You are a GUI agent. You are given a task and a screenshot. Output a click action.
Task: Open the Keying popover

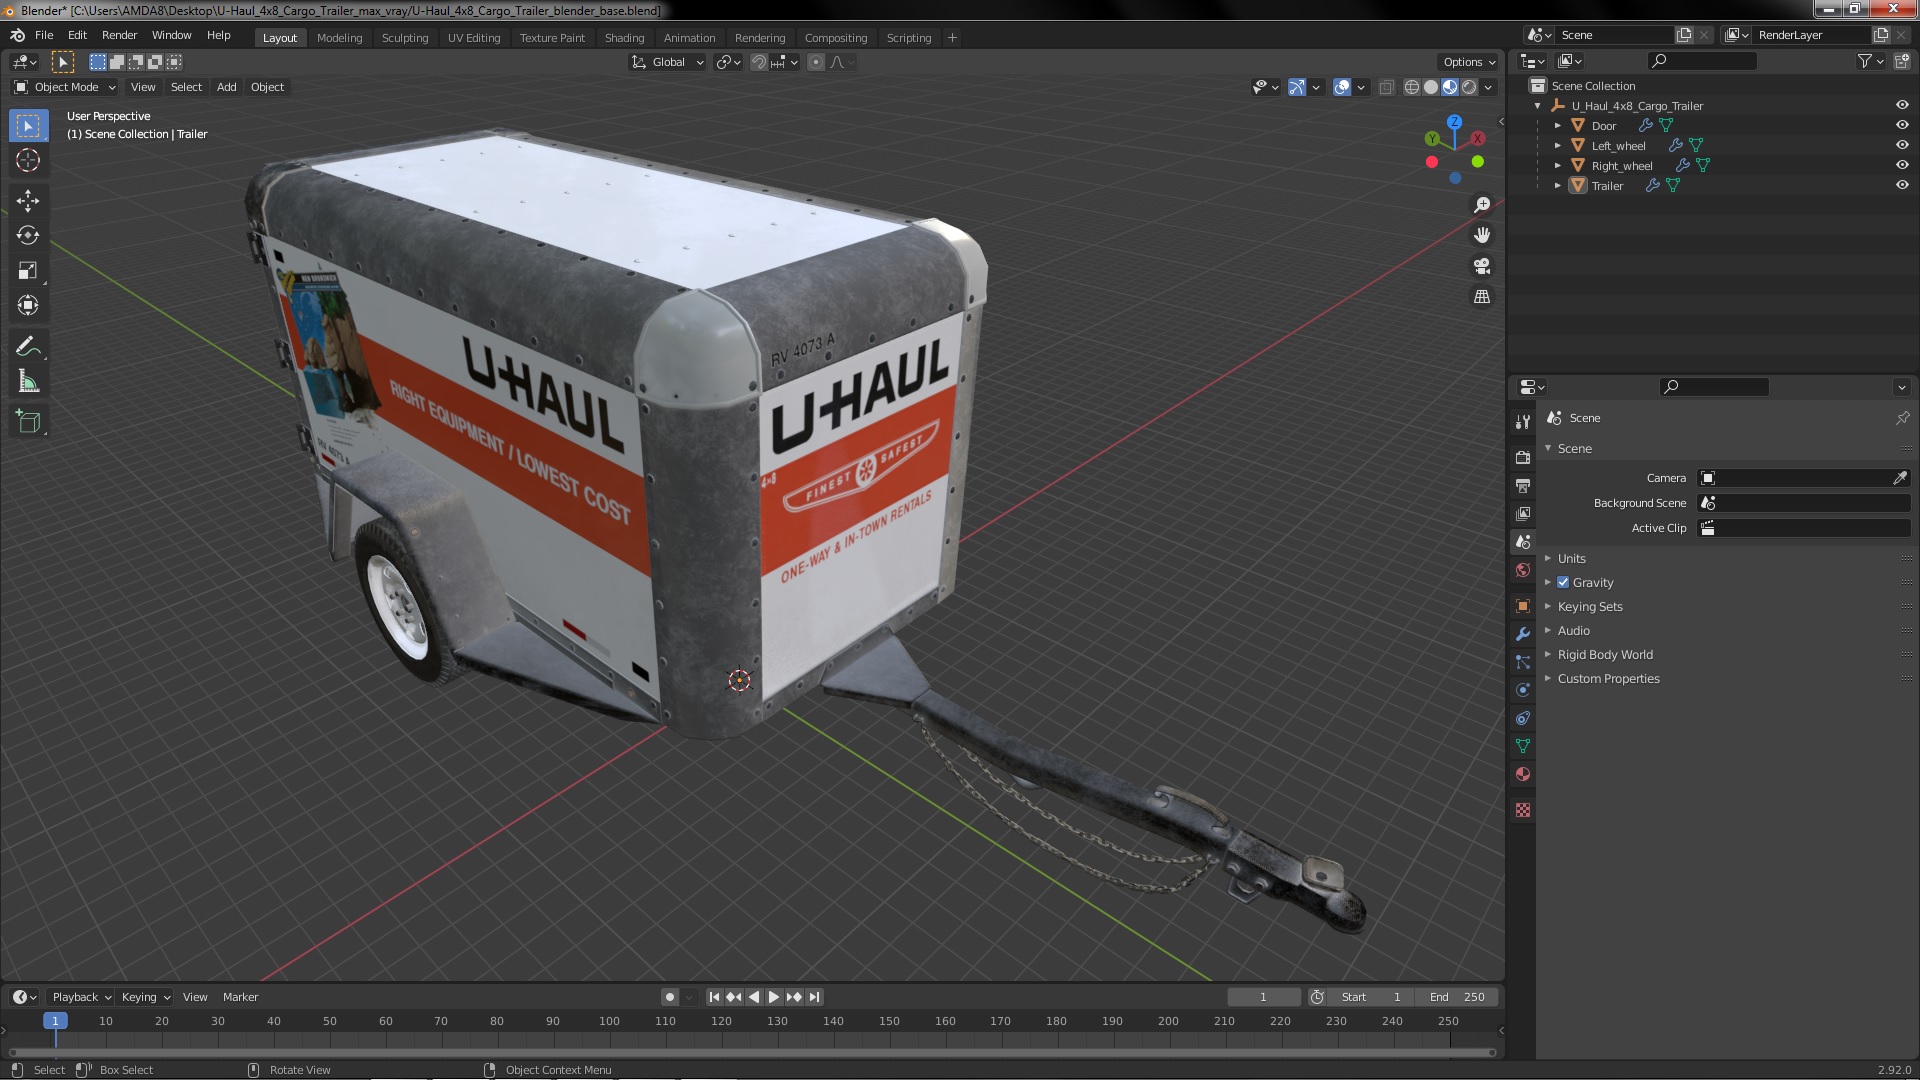click(x=145, y=997)
